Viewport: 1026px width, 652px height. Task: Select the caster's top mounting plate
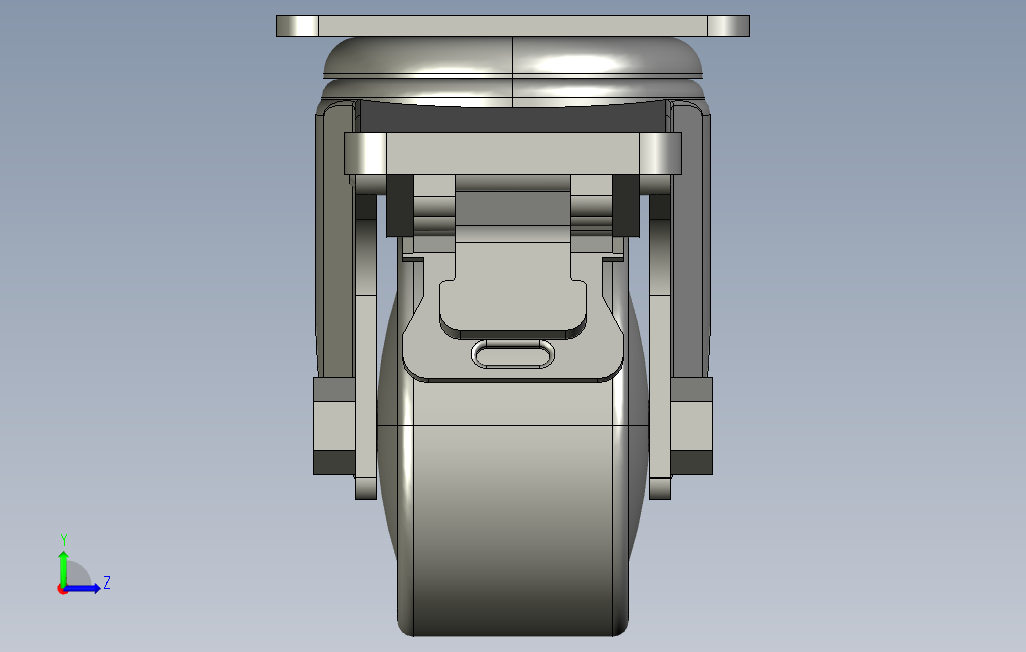(512, 26)
